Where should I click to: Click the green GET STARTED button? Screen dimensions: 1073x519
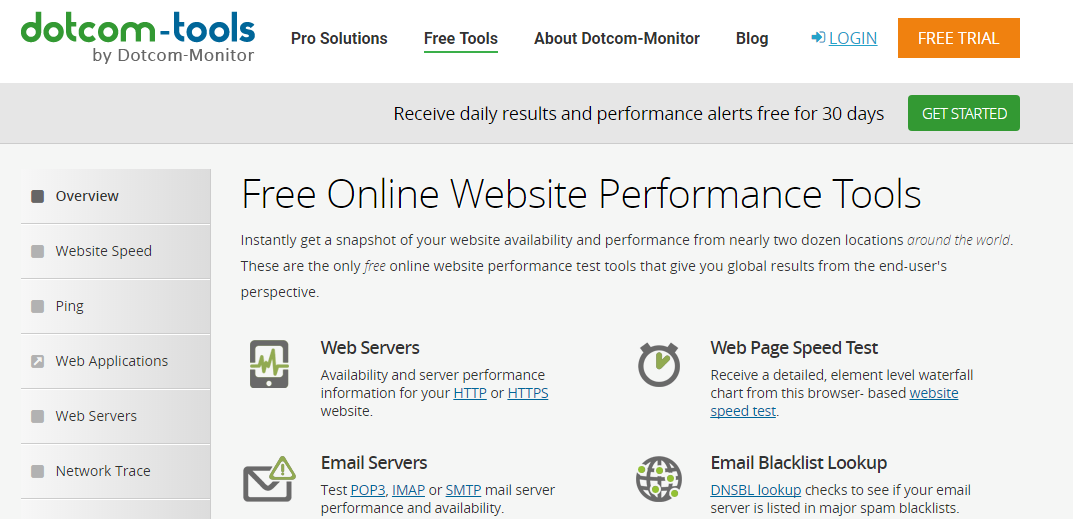point(964,113)
